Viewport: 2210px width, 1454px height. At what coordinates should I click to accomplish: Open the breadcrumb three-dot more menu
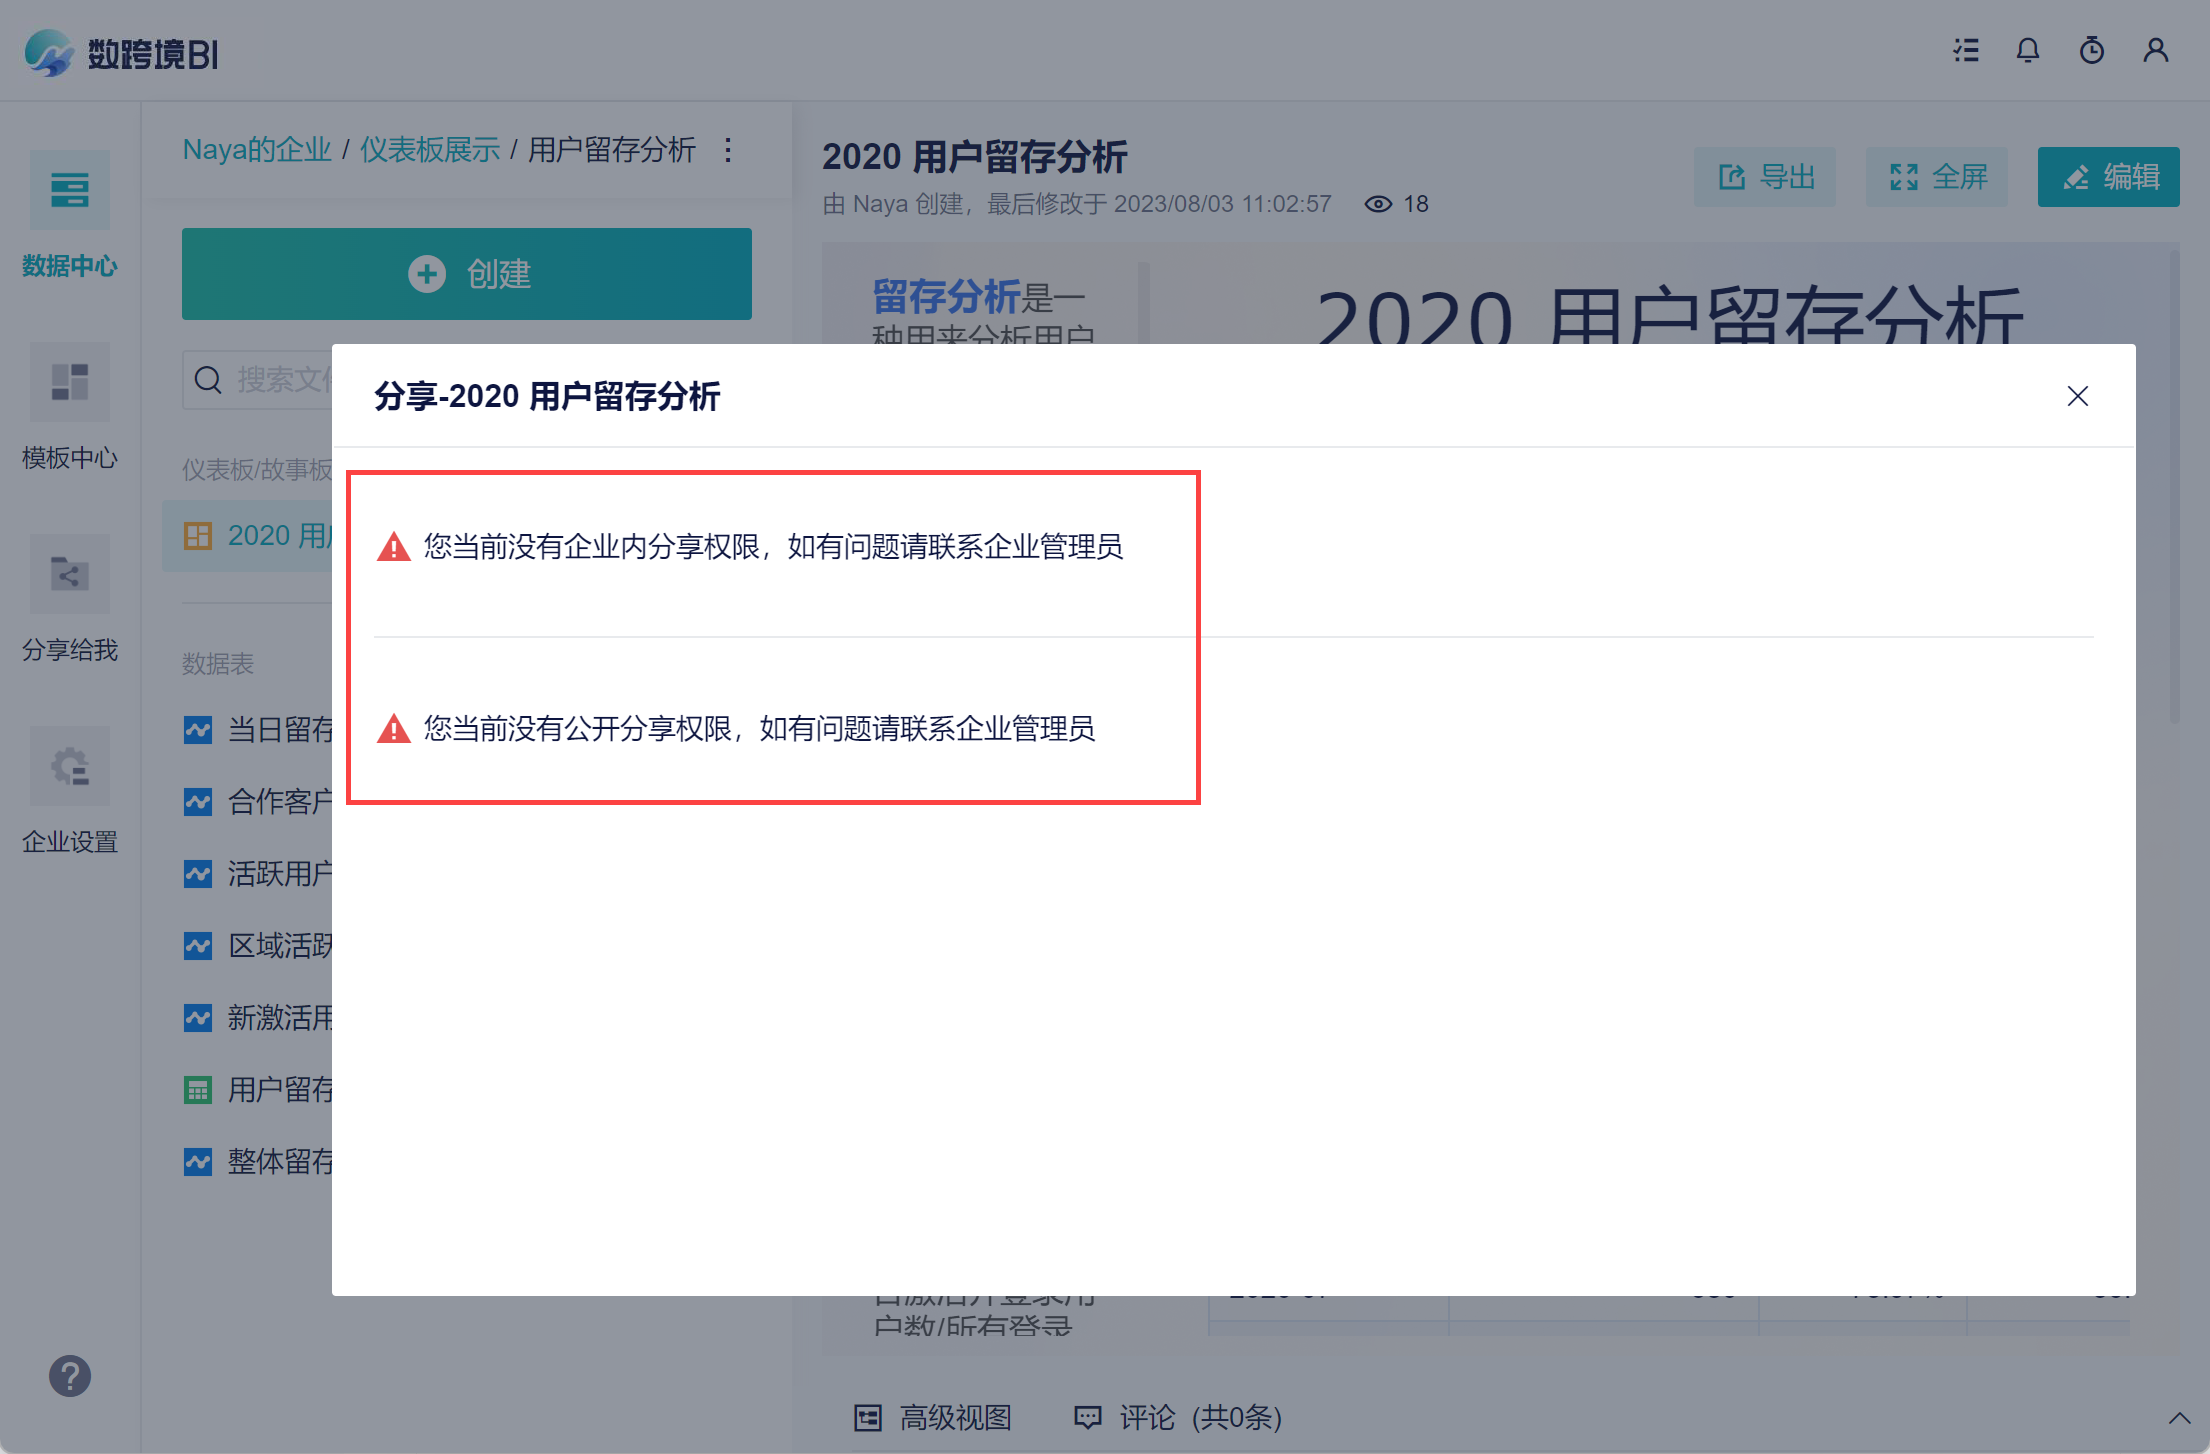pyautogui.click(x=728, y=150)
